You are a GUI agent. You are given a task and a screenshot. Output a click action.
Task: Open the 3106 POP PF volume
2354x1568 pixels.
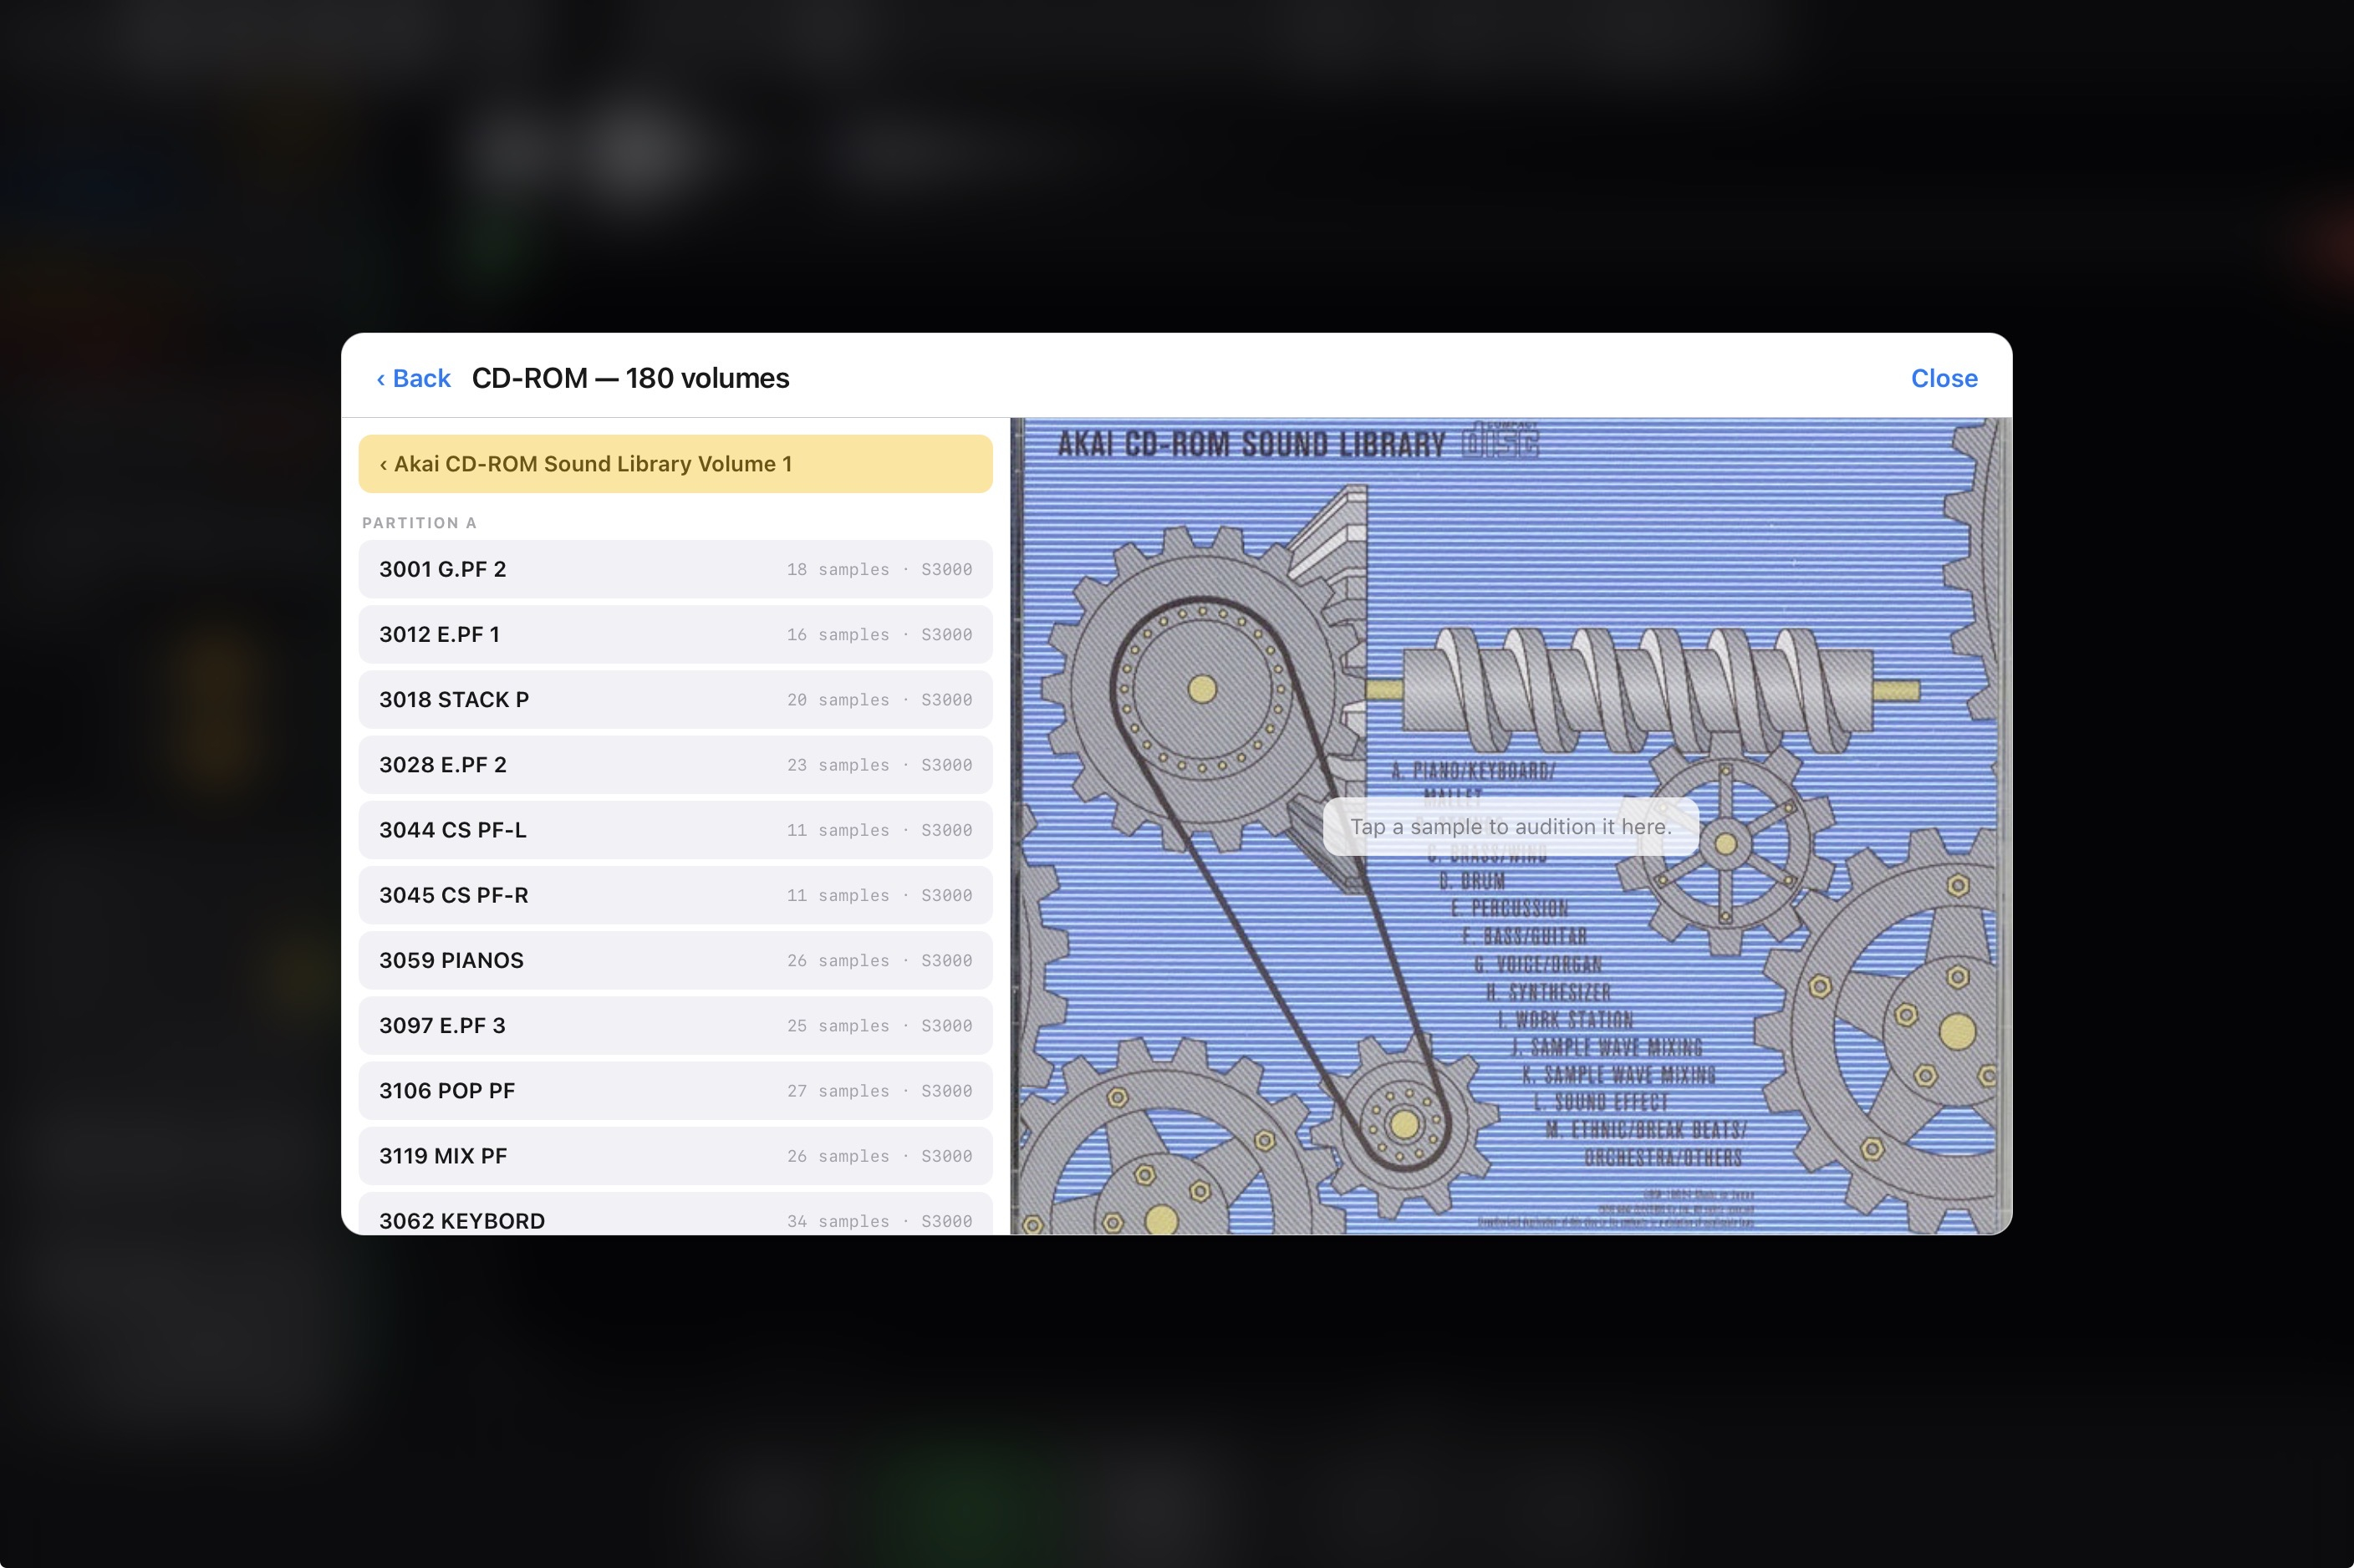pos(675,1091)
